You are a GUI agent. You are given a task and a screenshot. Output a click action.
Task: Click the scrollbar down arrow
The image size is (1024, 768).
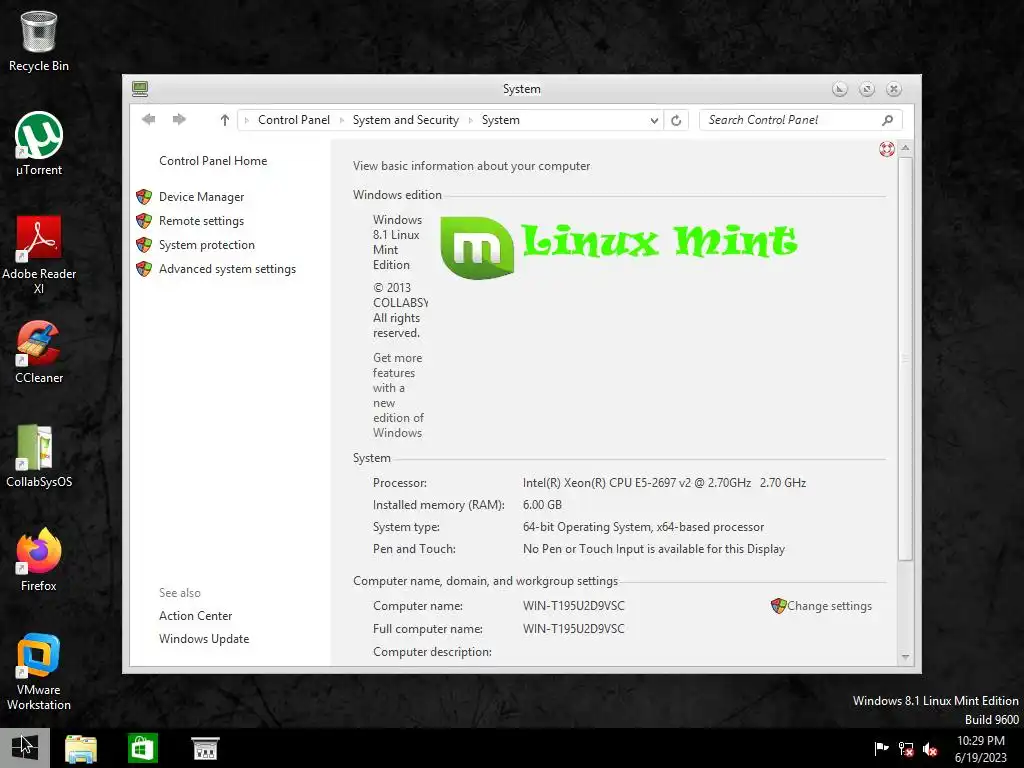905,657
